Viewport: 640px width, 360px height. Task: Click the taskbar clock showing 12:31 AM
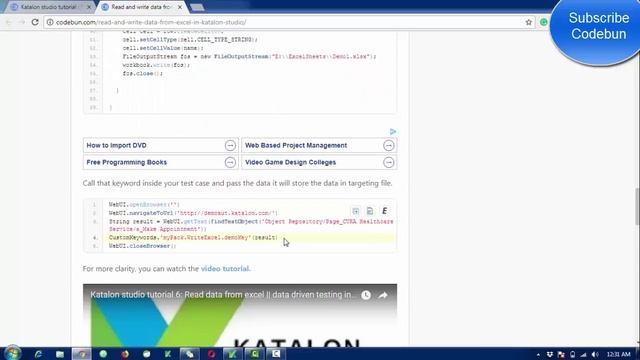pos(618,354)
